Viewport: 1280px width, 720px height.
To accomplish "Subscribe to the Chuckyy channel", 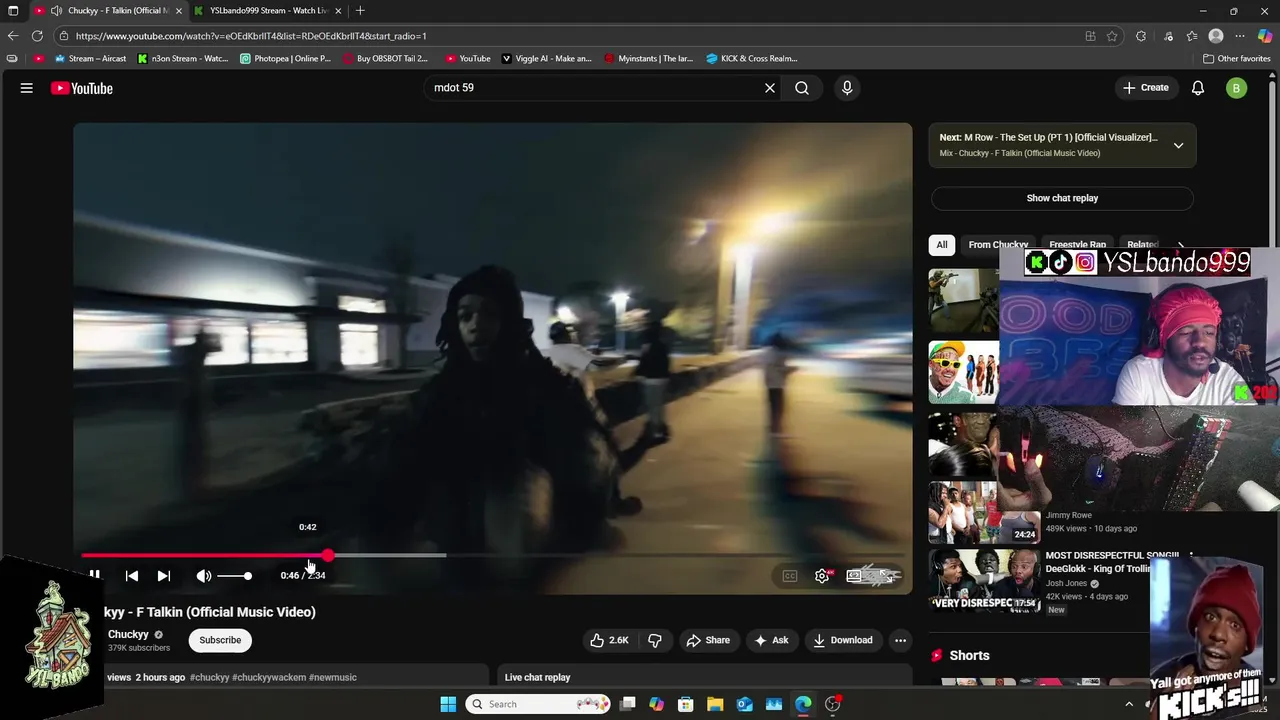I will [x=220, y=640].
